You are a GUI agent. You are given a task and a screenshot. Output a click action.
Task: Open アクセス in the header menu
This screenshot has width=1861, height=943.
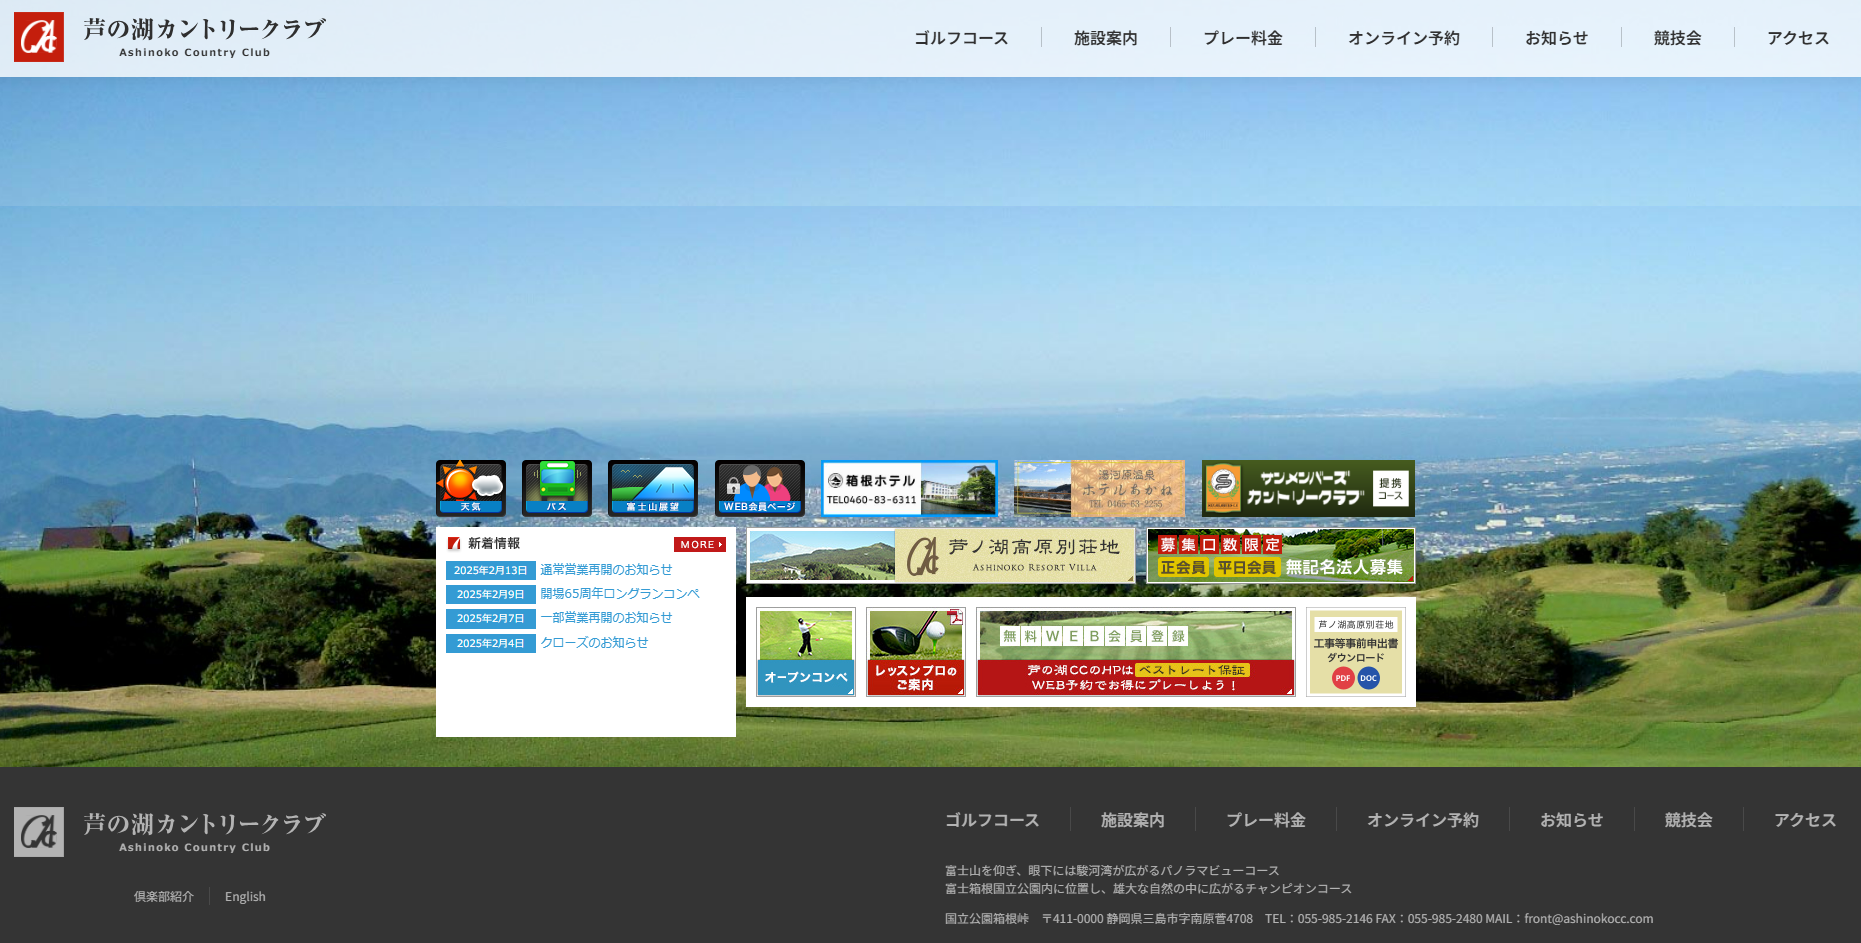click(1797, 38)
